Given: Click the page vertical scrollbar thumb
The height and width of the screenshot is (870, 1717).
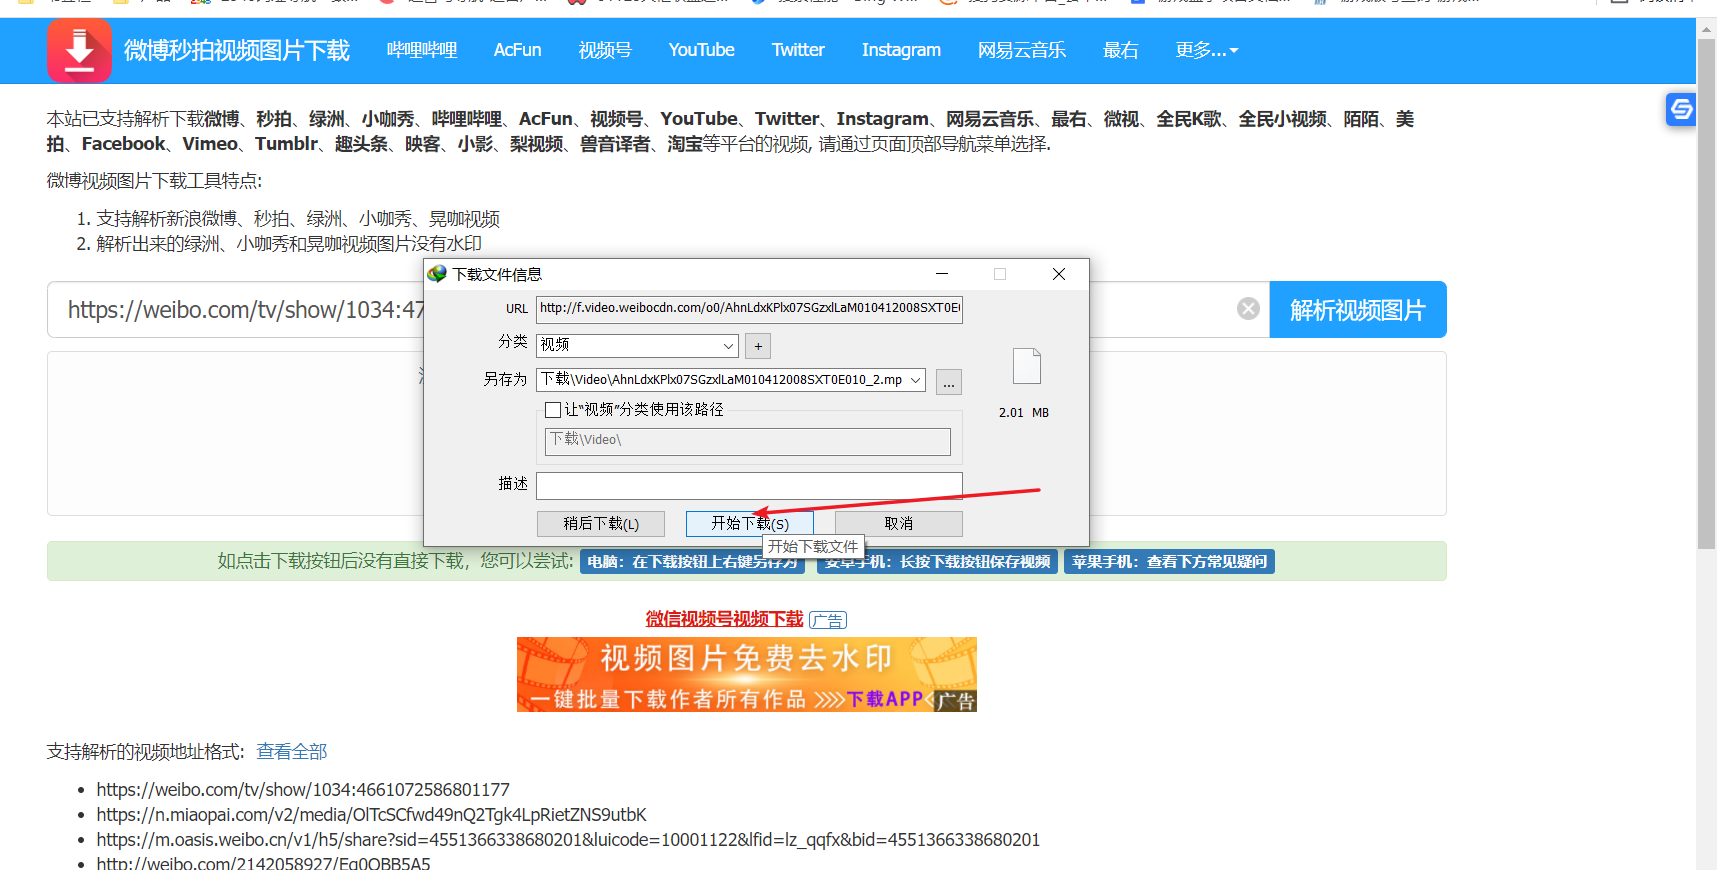Looking at the screenshot, I should (x=1706, y=290).
